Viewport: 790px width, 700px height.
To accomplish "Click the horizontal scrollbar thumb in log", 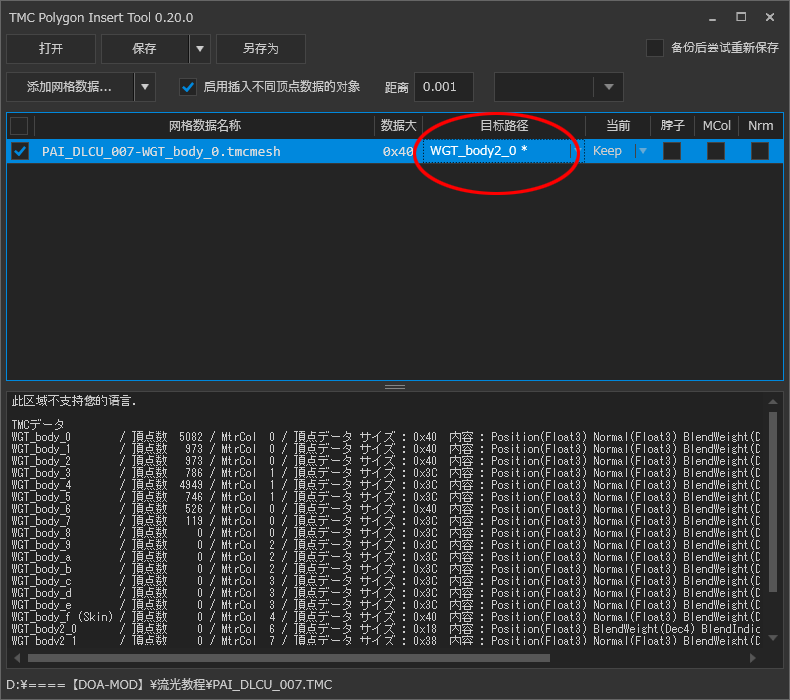I will coord(289,658).
